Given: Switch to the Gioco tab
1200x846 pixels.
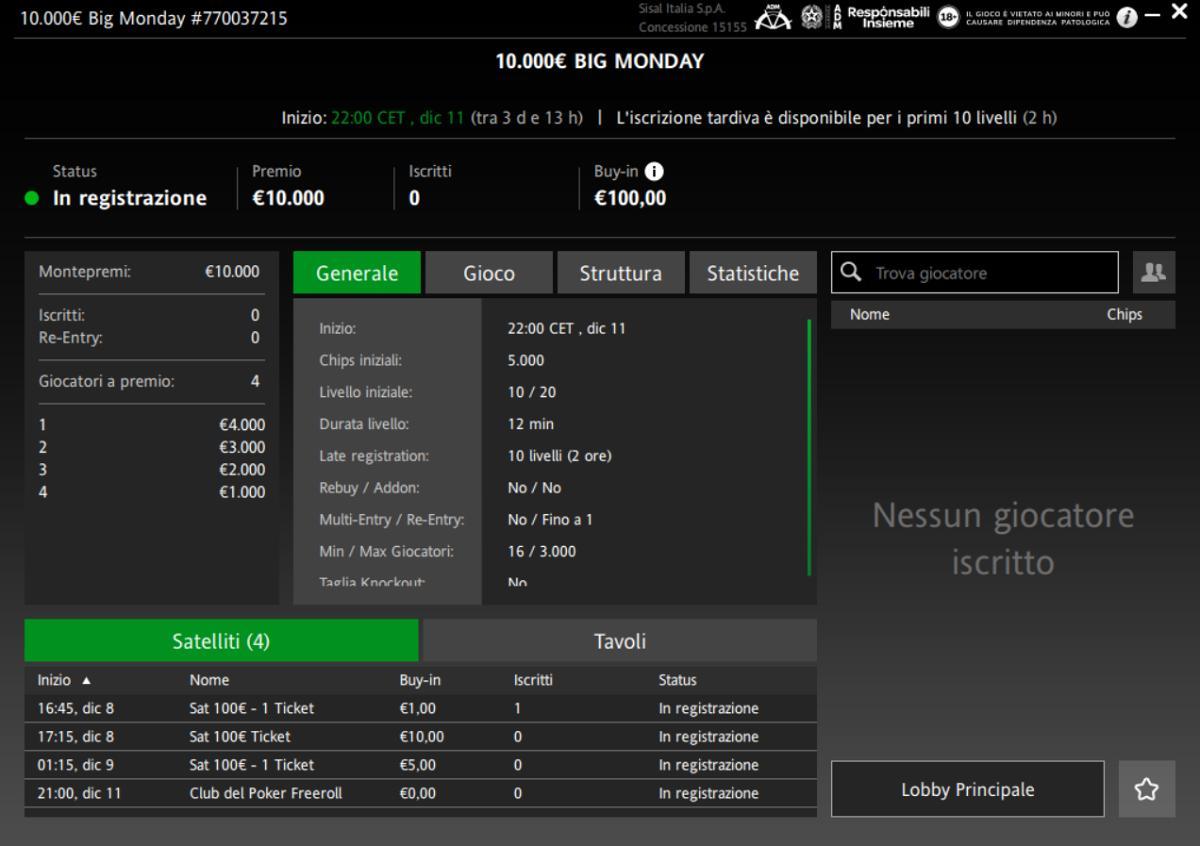Looking at the screenshot, I should (x=488, y=272).
